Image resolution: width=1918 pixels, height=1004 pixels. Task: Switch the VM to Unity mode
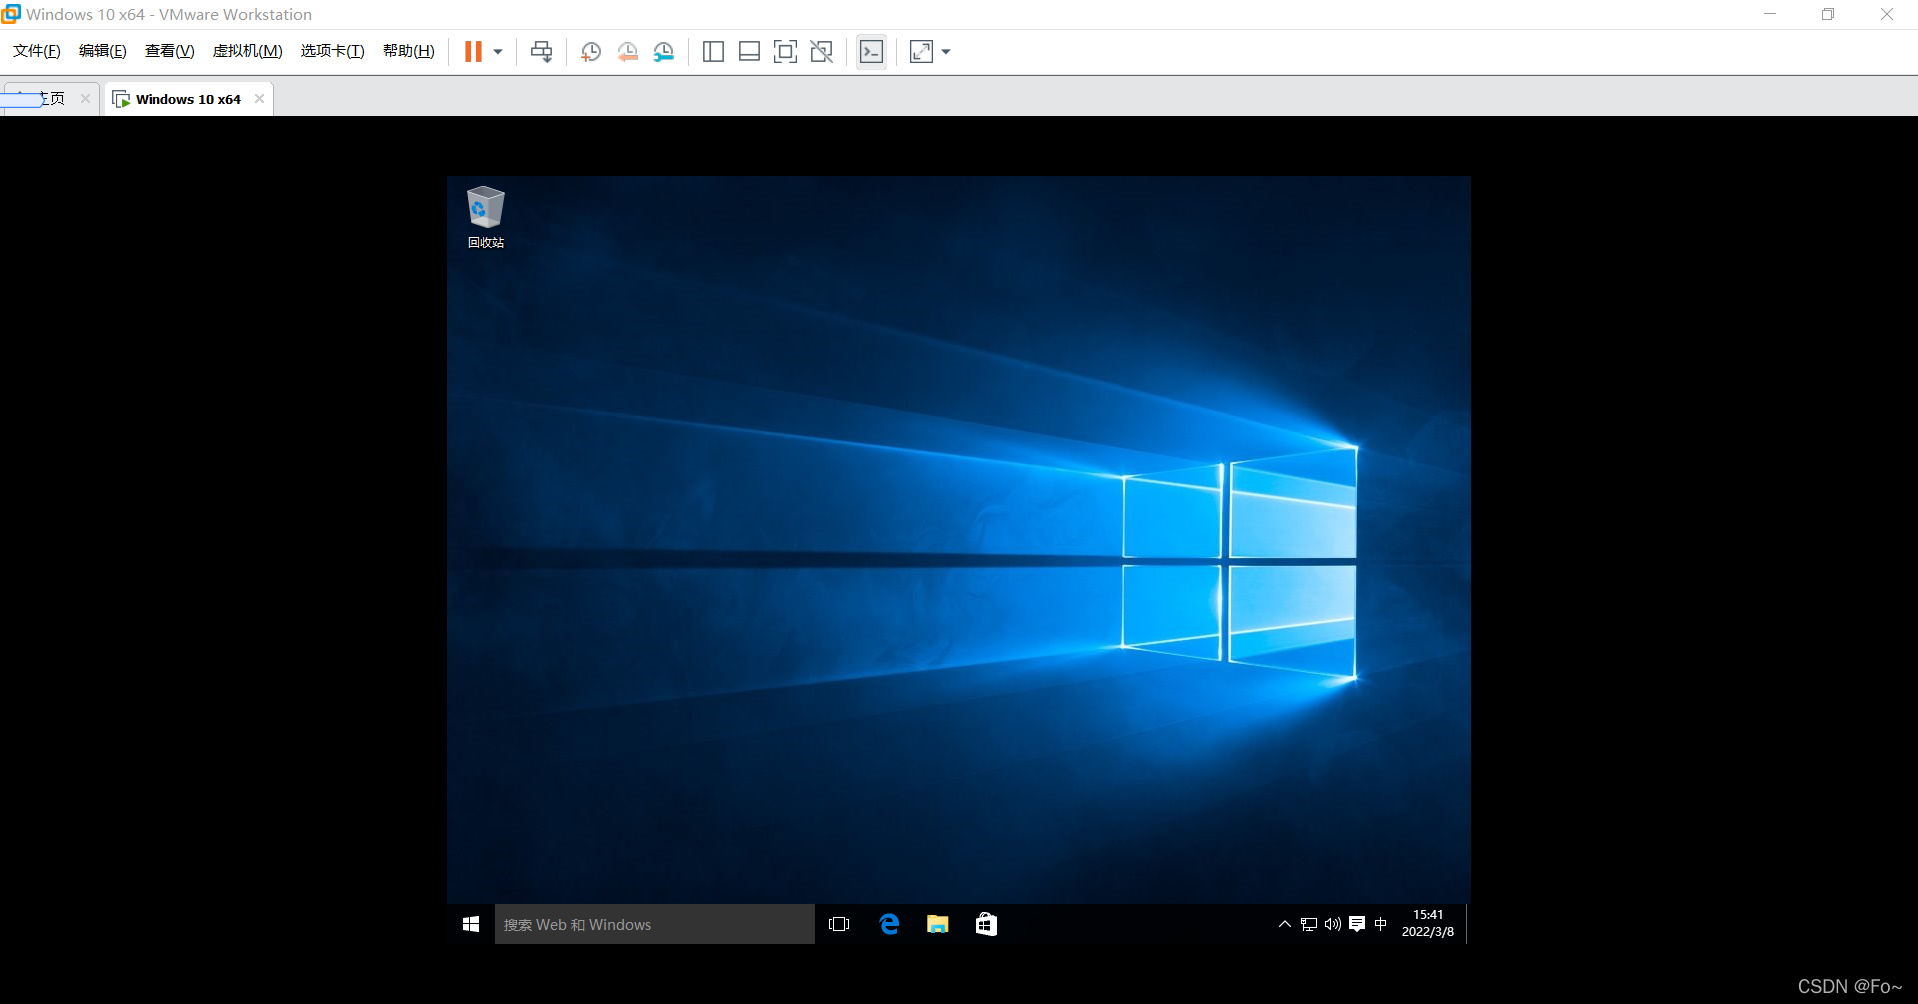pyautogui.click(x=821, y=51)
